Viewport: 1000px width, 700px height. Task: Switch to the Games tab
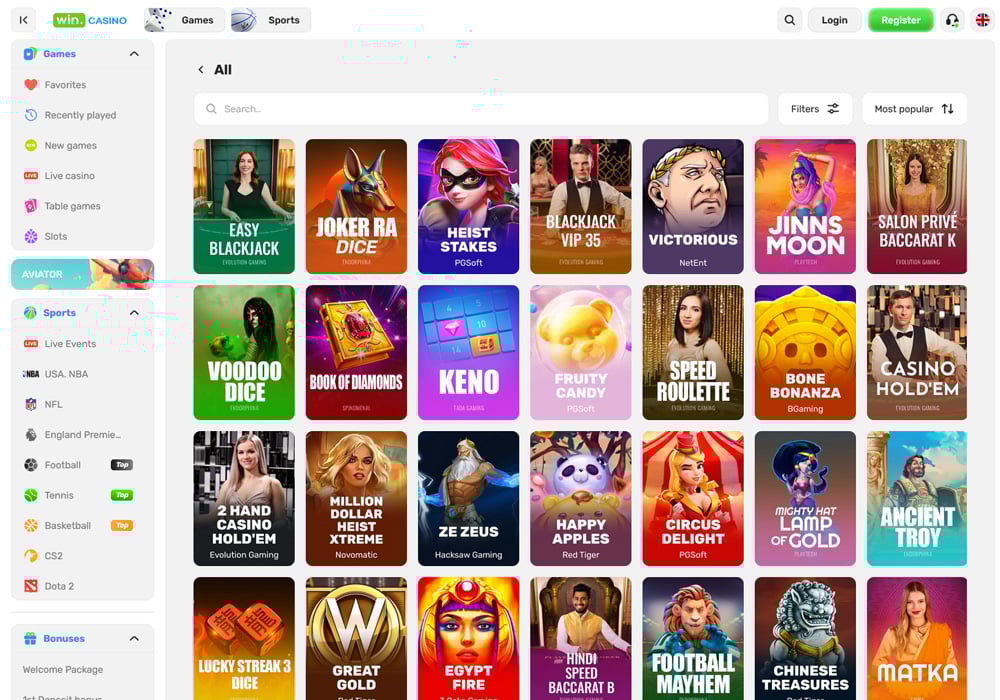coord(184,20)
